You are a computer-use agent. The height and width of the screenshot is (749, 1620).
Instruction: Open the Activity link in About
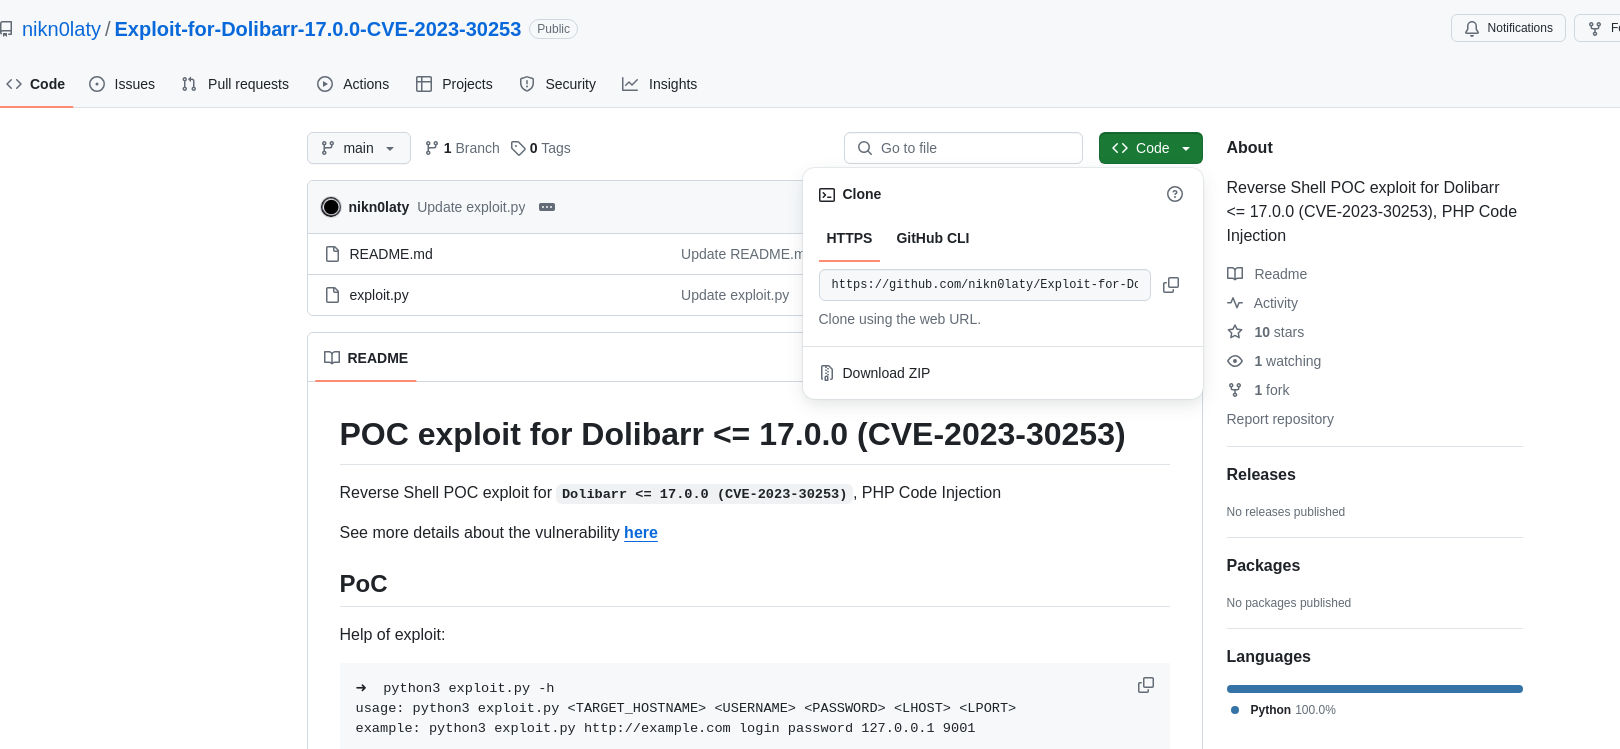[1276, 303]
